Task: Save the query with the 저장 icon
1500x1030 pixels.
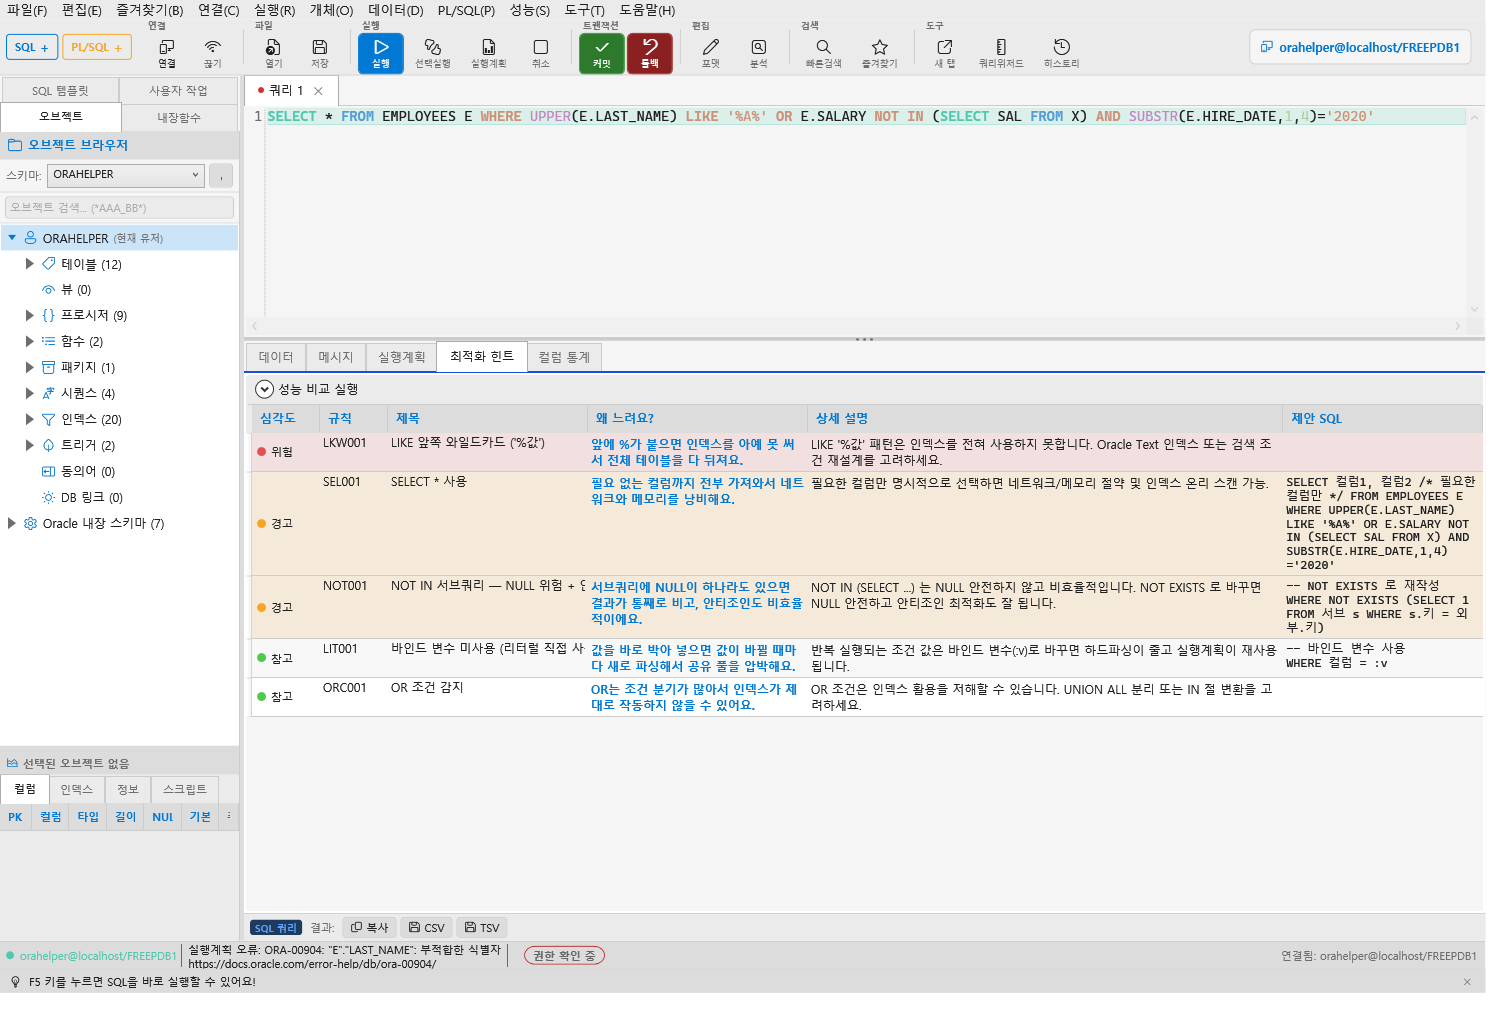Action: click(x=320, y=52)
